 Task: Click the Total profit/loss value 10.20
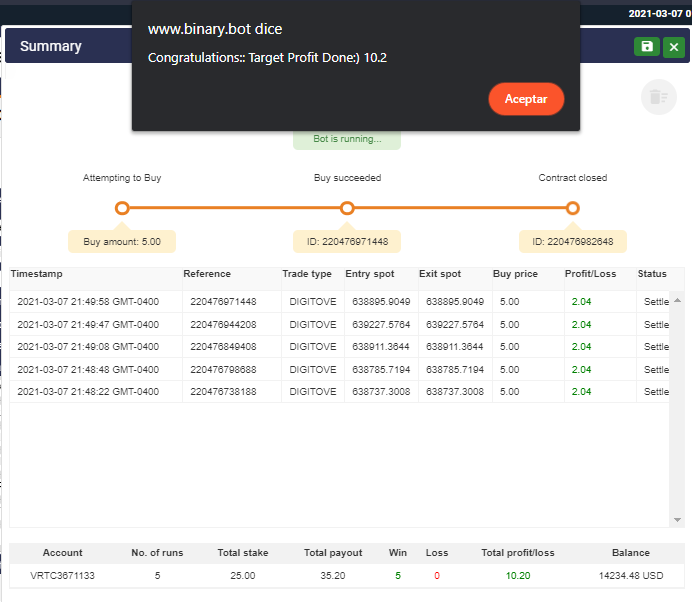[518, 576]
